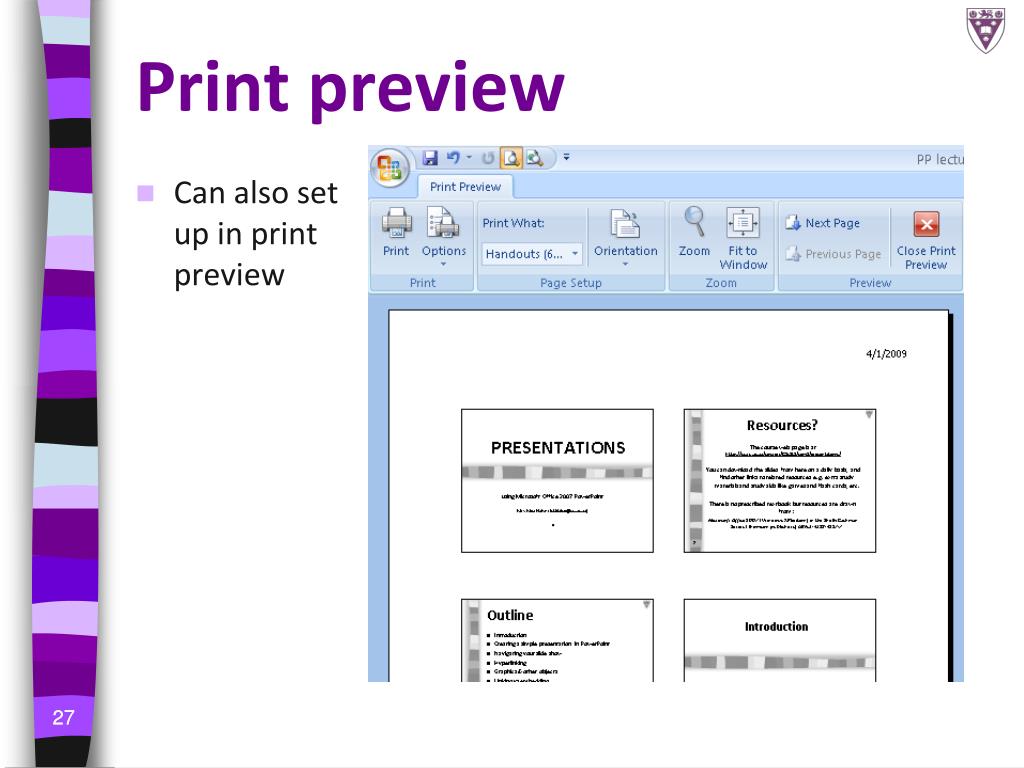Click the slide number 27
1024x768 pixels.
[63, 718]
